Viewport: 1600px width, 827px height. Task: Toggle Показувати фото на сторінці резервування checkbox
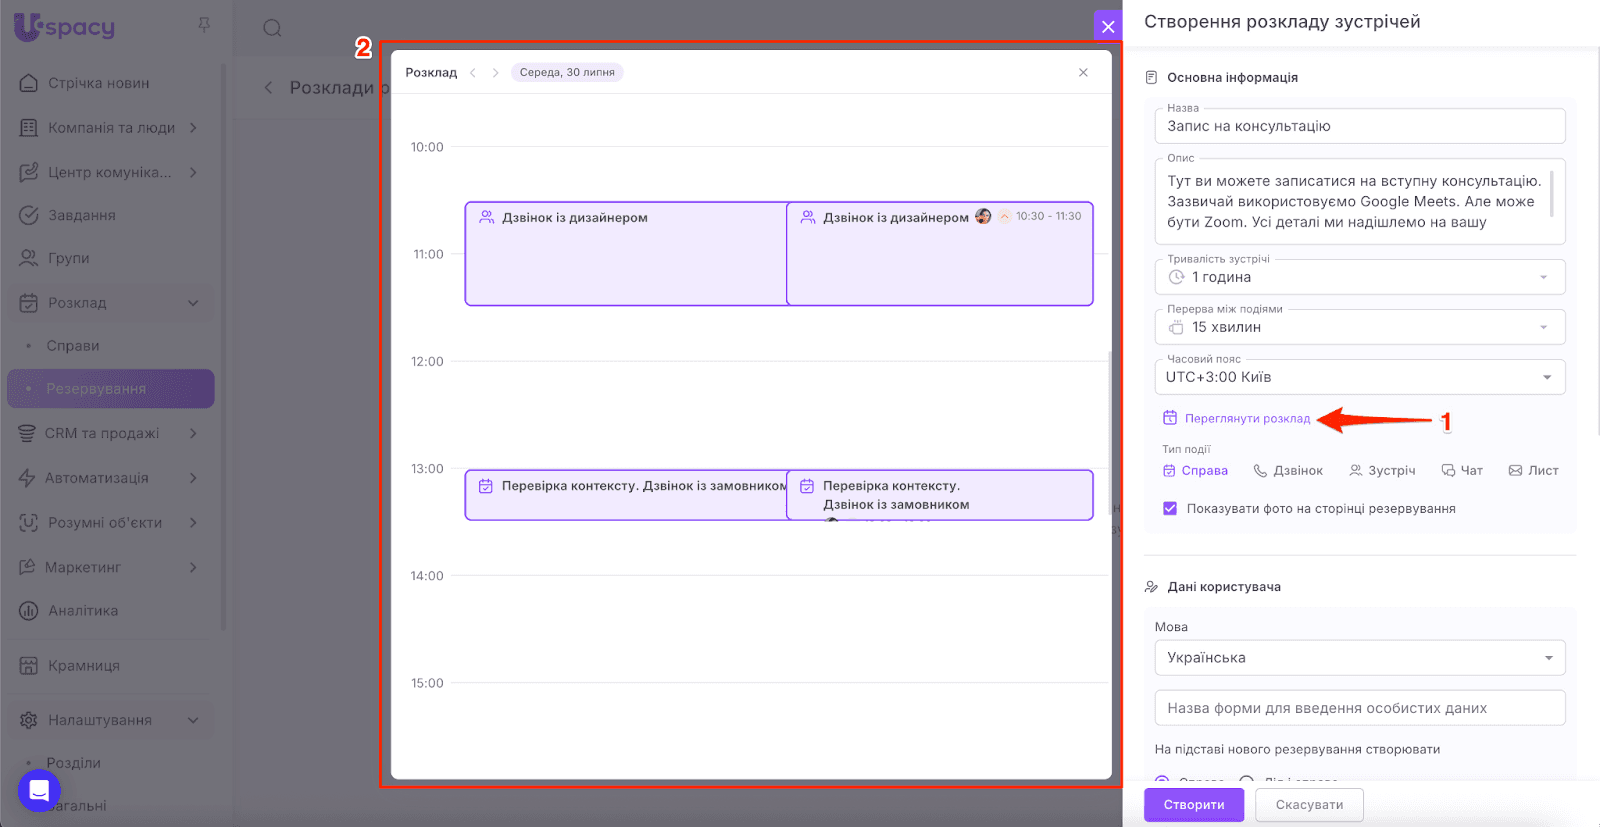[1170, 508]
